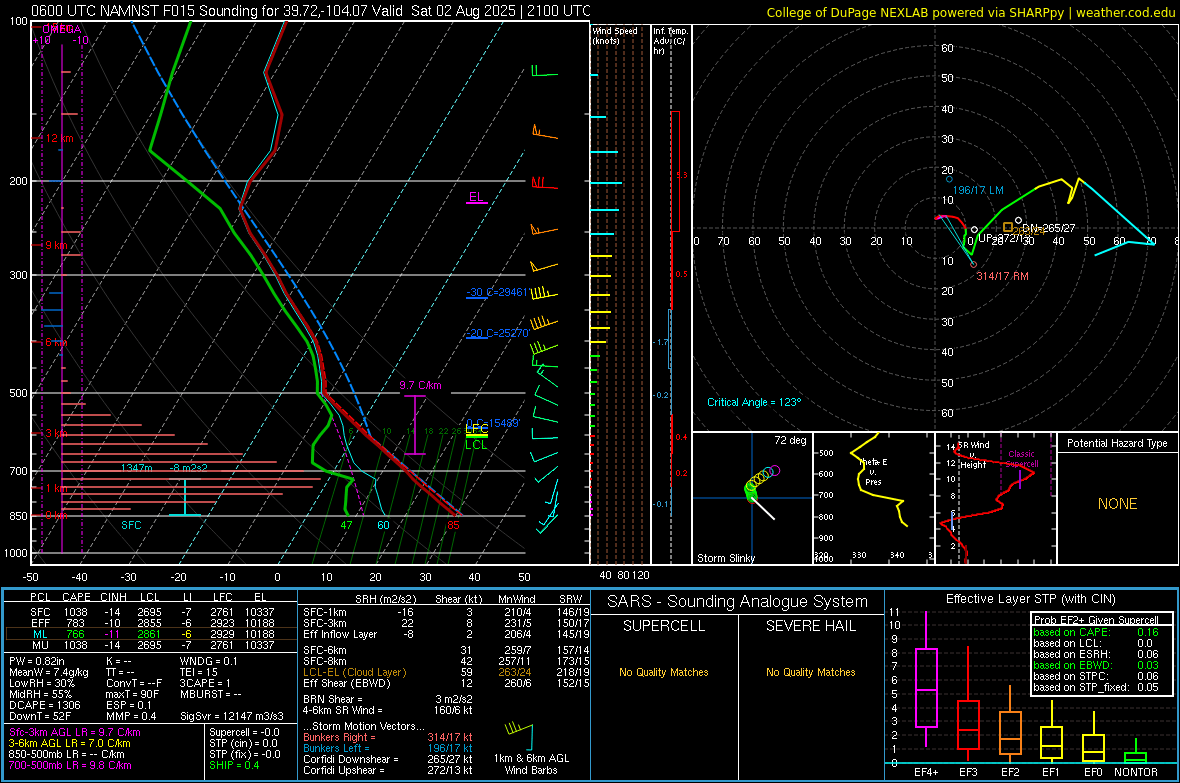The width and height of the screenshot is (1180, 783).
Task: Select the DownT = 52F value
Action: pyautogui.click(x=40, y=717)
